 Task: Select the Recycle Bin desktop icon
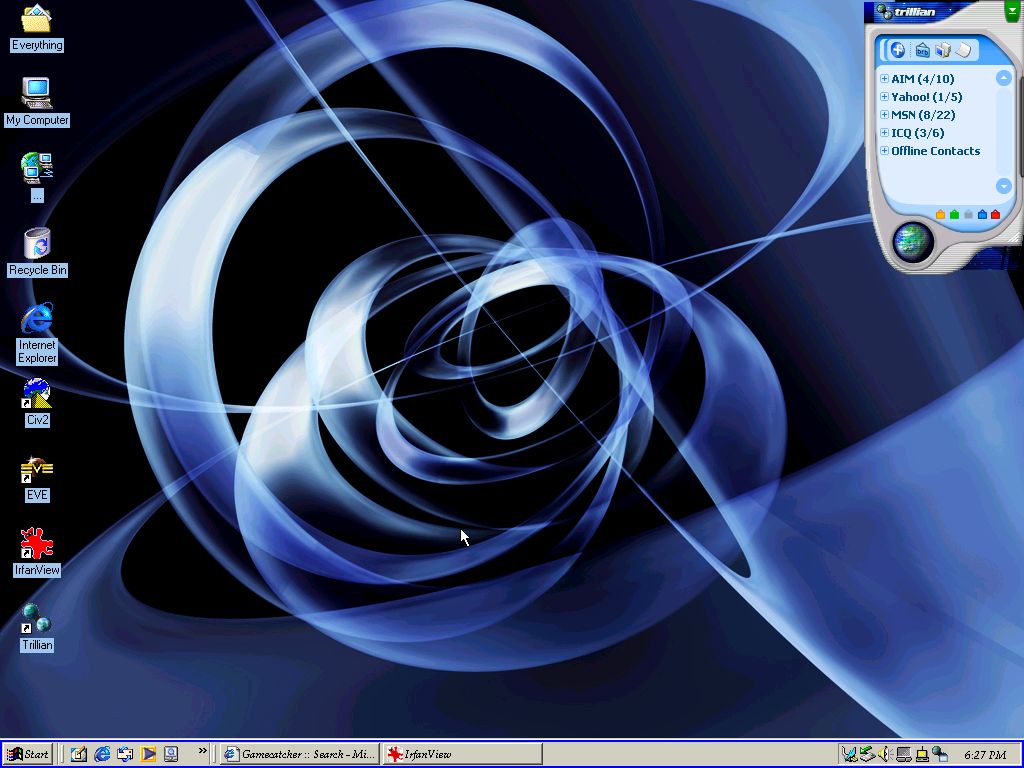pos(37,252)
